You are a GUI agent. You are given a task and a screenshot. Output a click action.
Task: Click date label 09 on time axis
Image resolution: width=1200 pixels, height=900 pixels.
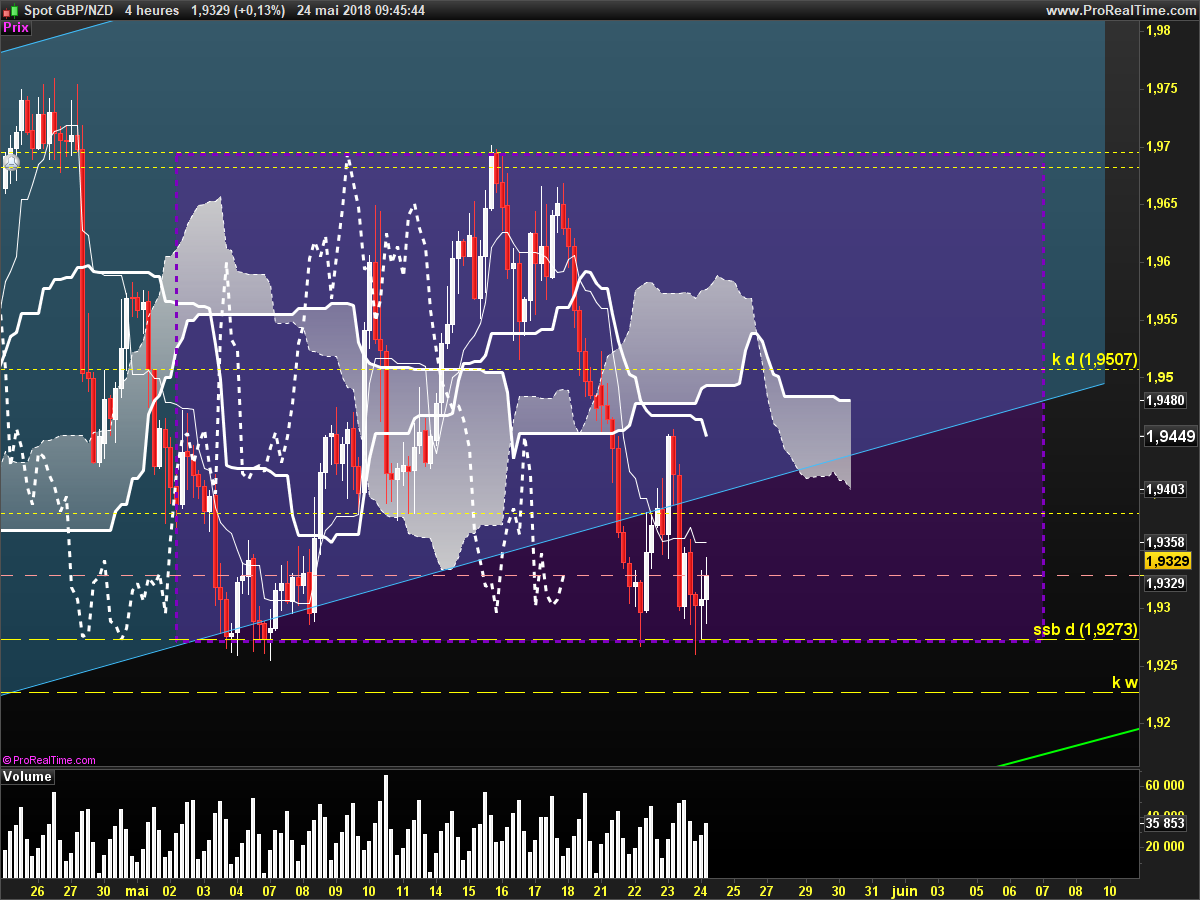[335, 889]
